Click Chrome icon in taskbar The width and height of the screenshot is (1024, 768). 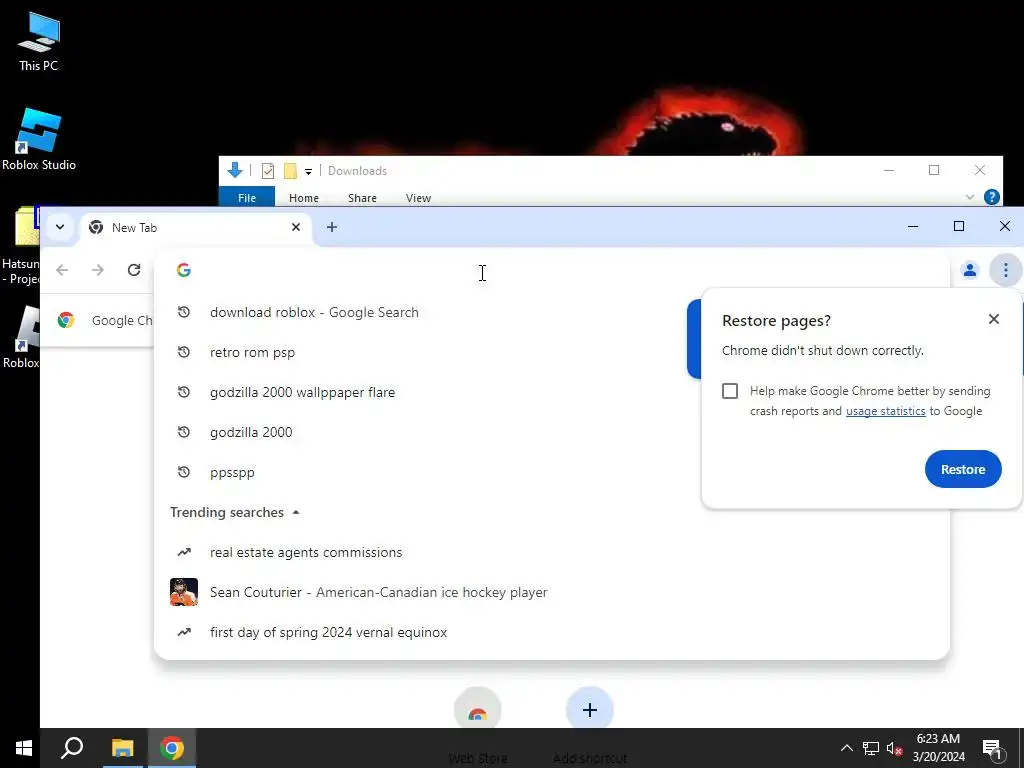point(172,748)
